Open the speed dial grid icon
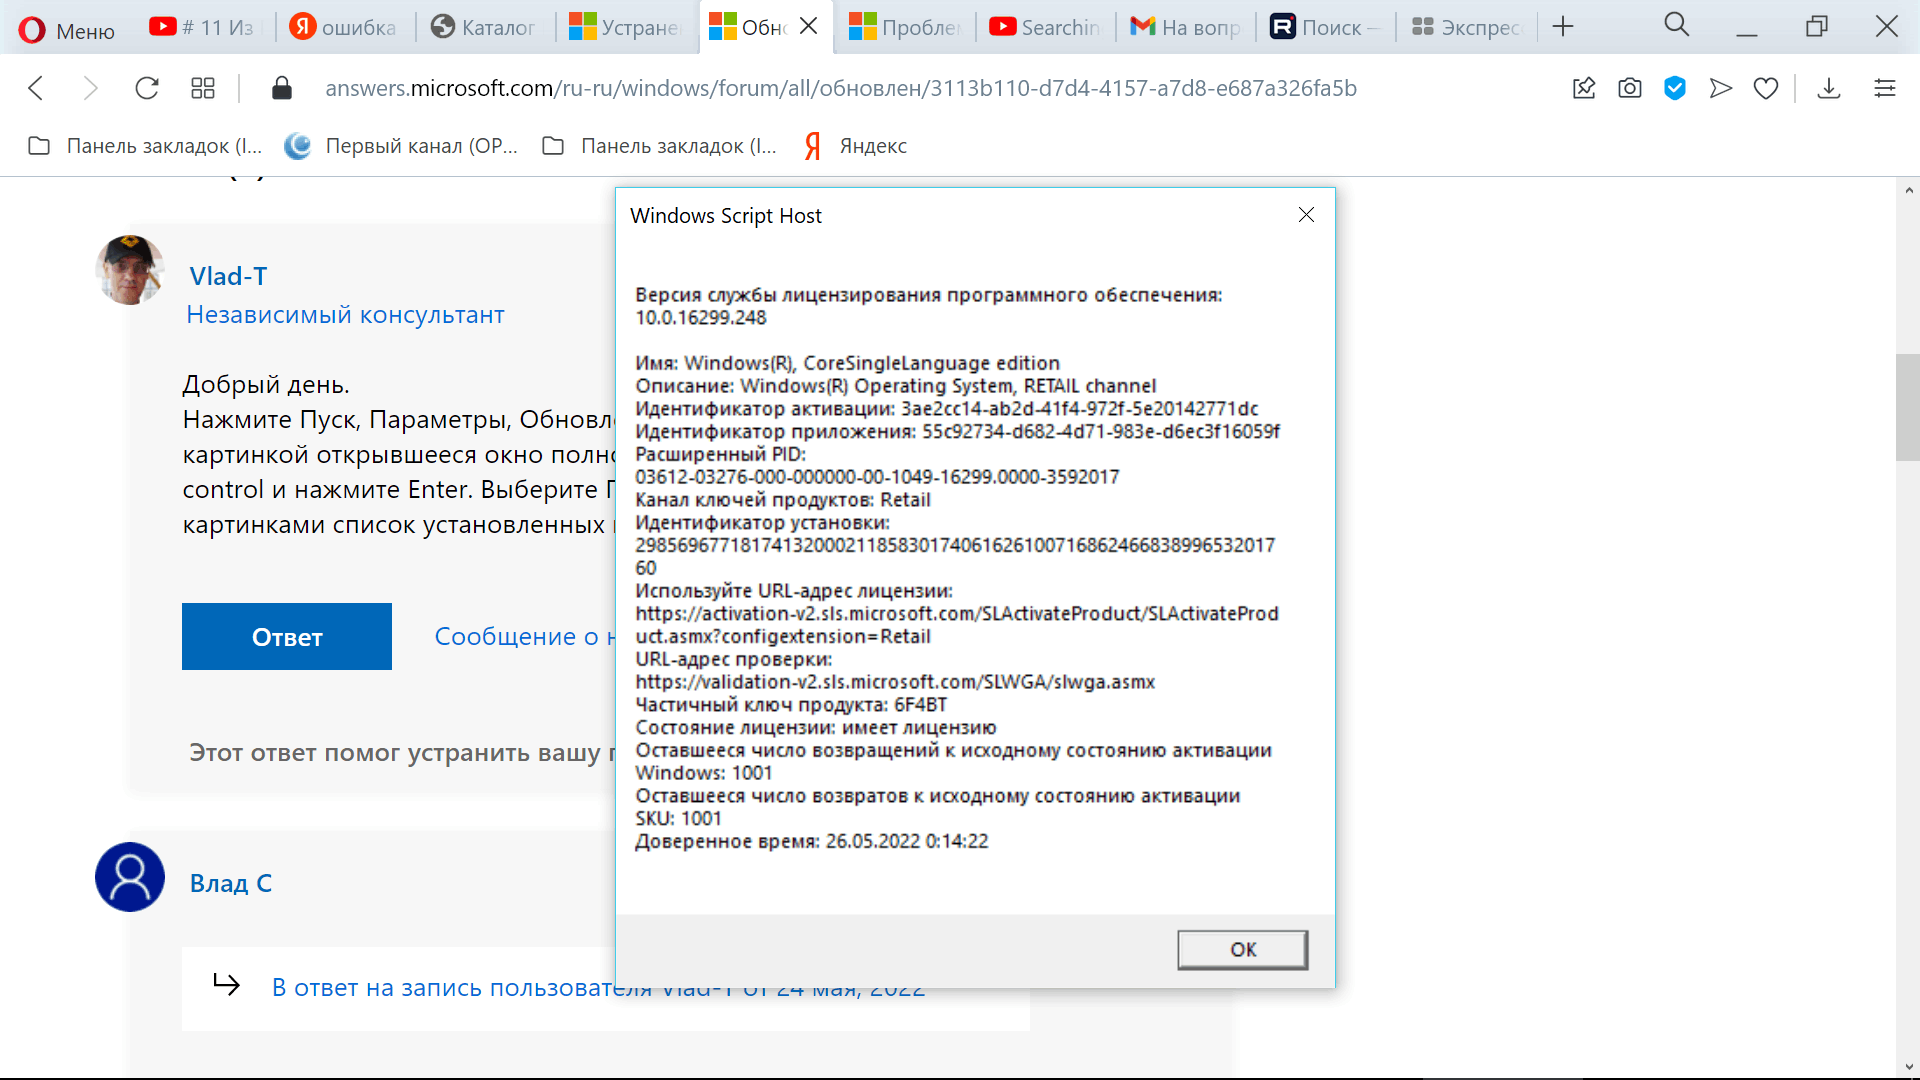This screenshot has width=1920, height=1080. 203,88
